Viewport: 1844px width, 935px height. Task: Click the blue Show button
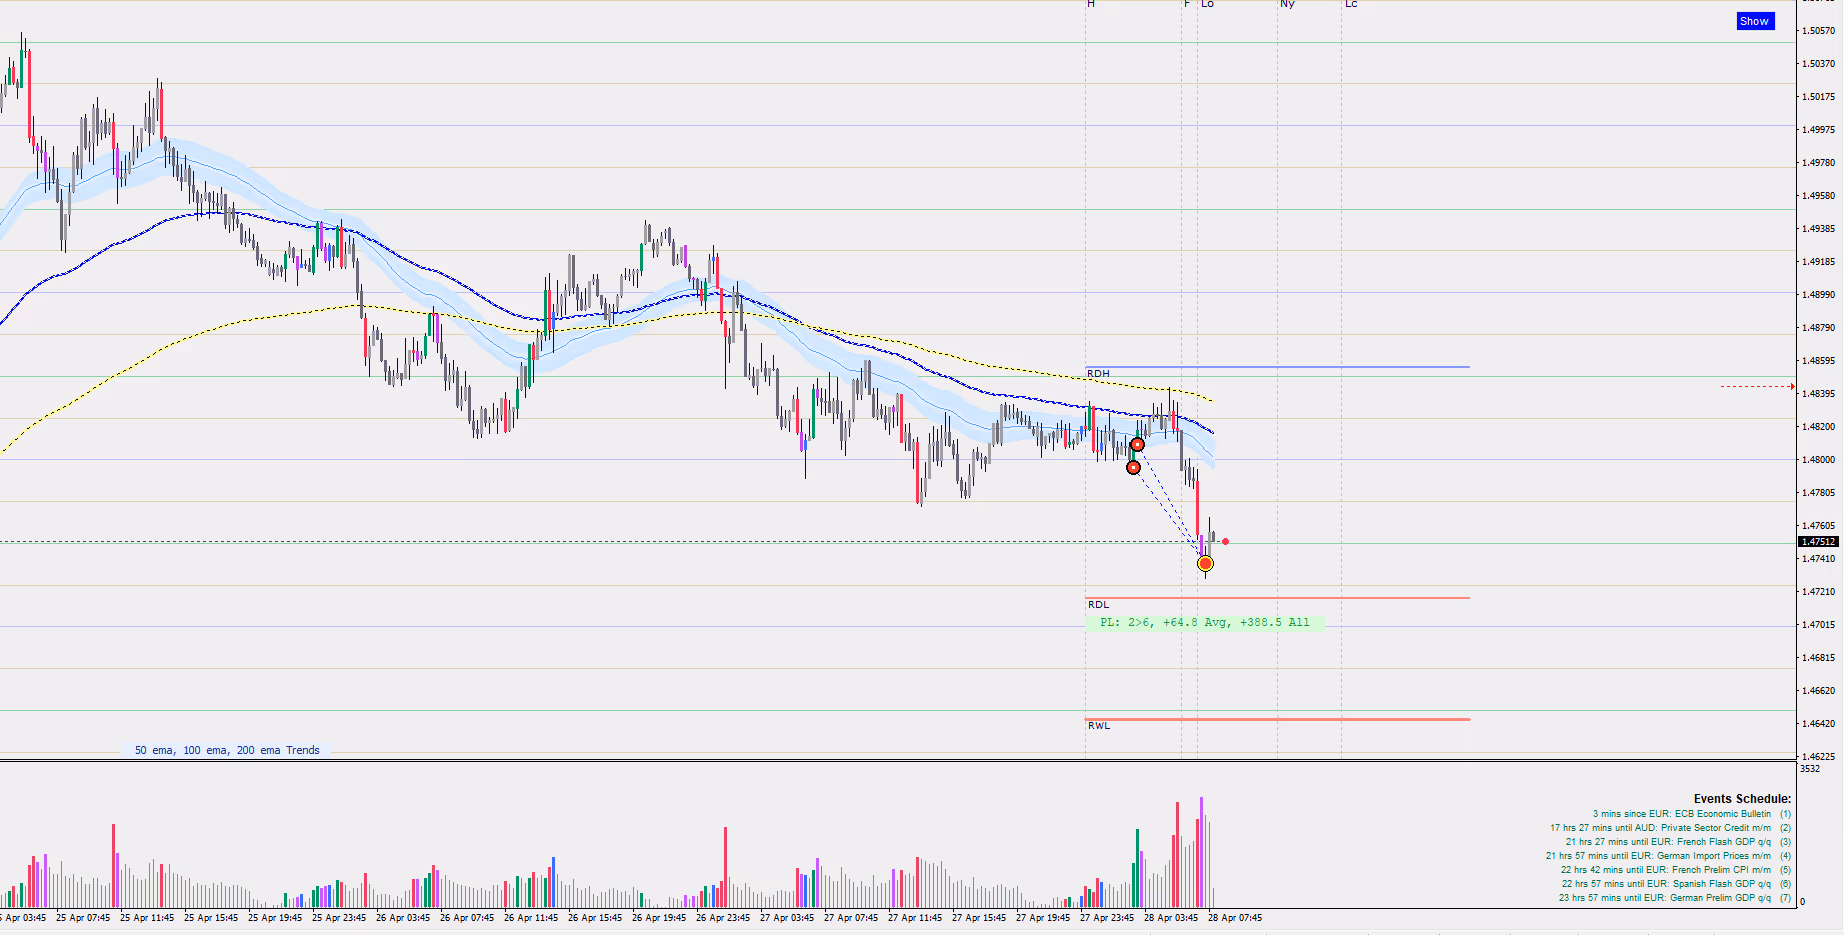1754,21
